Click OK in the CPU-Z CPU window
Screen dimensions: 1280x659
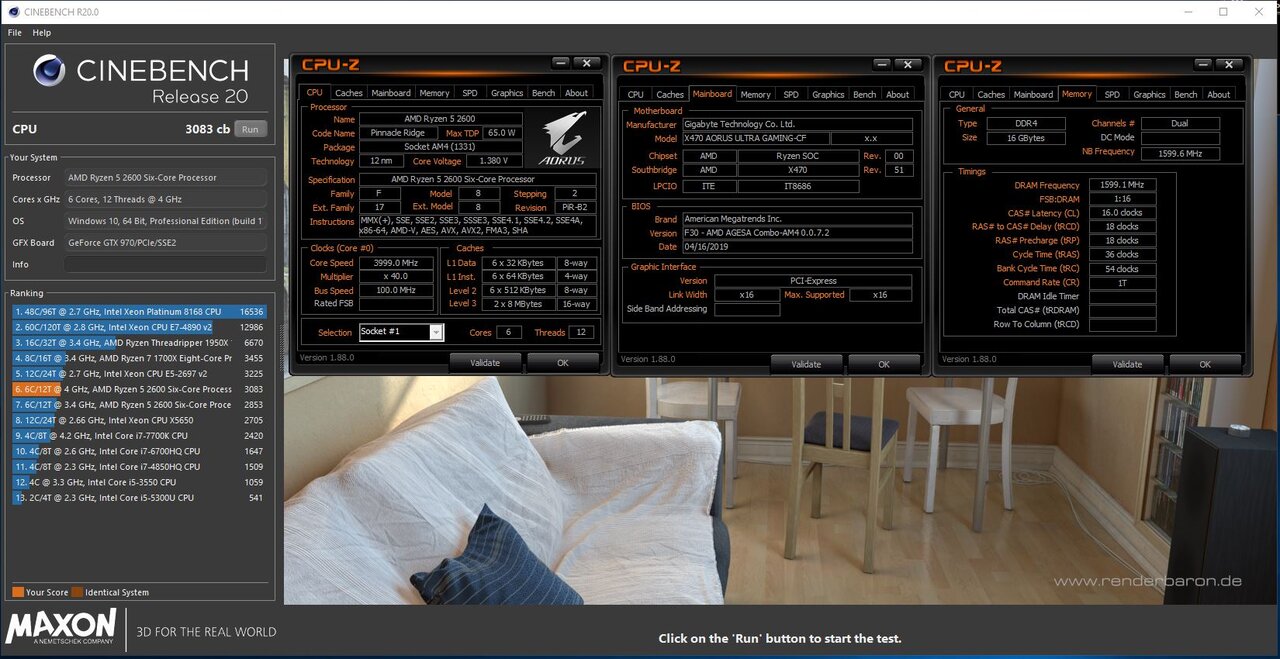tap(563, 362)
